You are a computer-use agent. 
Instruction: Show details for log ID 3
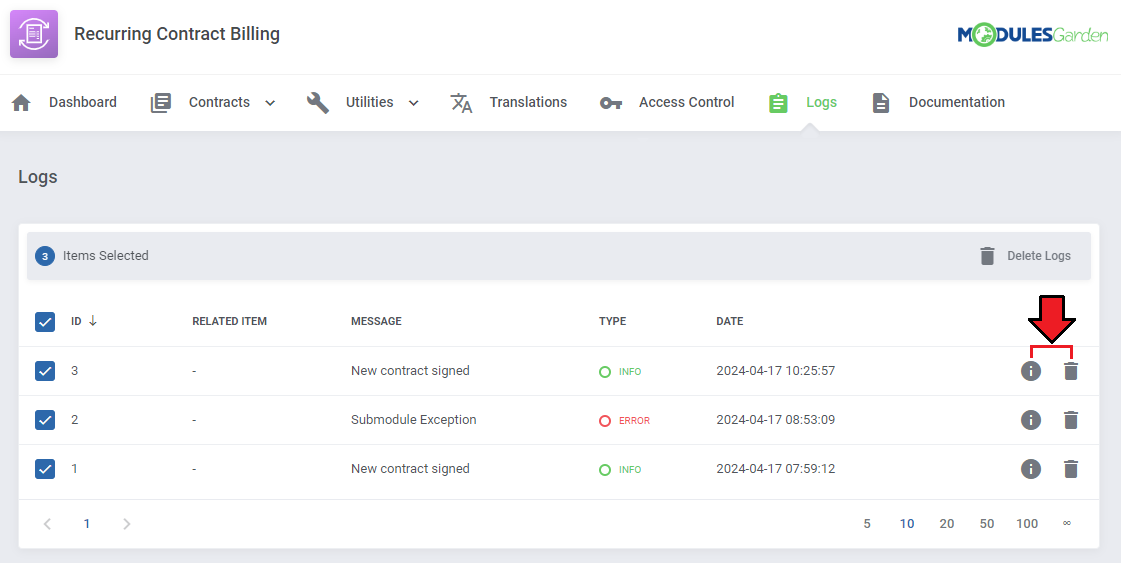[1030, 371]
